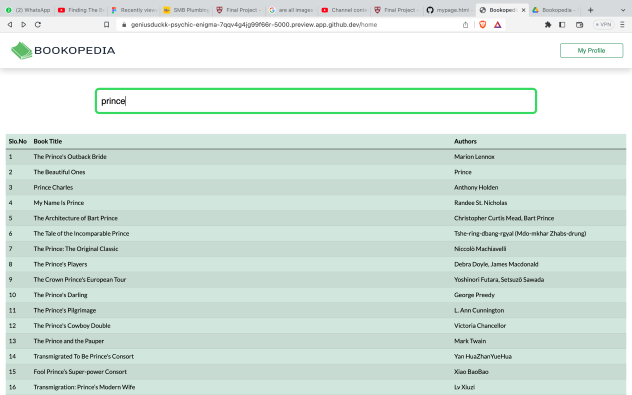The height and width of the screenshot is (395, 632).
Task: Open the extensions puzzle icon
Action: point(548,25)
